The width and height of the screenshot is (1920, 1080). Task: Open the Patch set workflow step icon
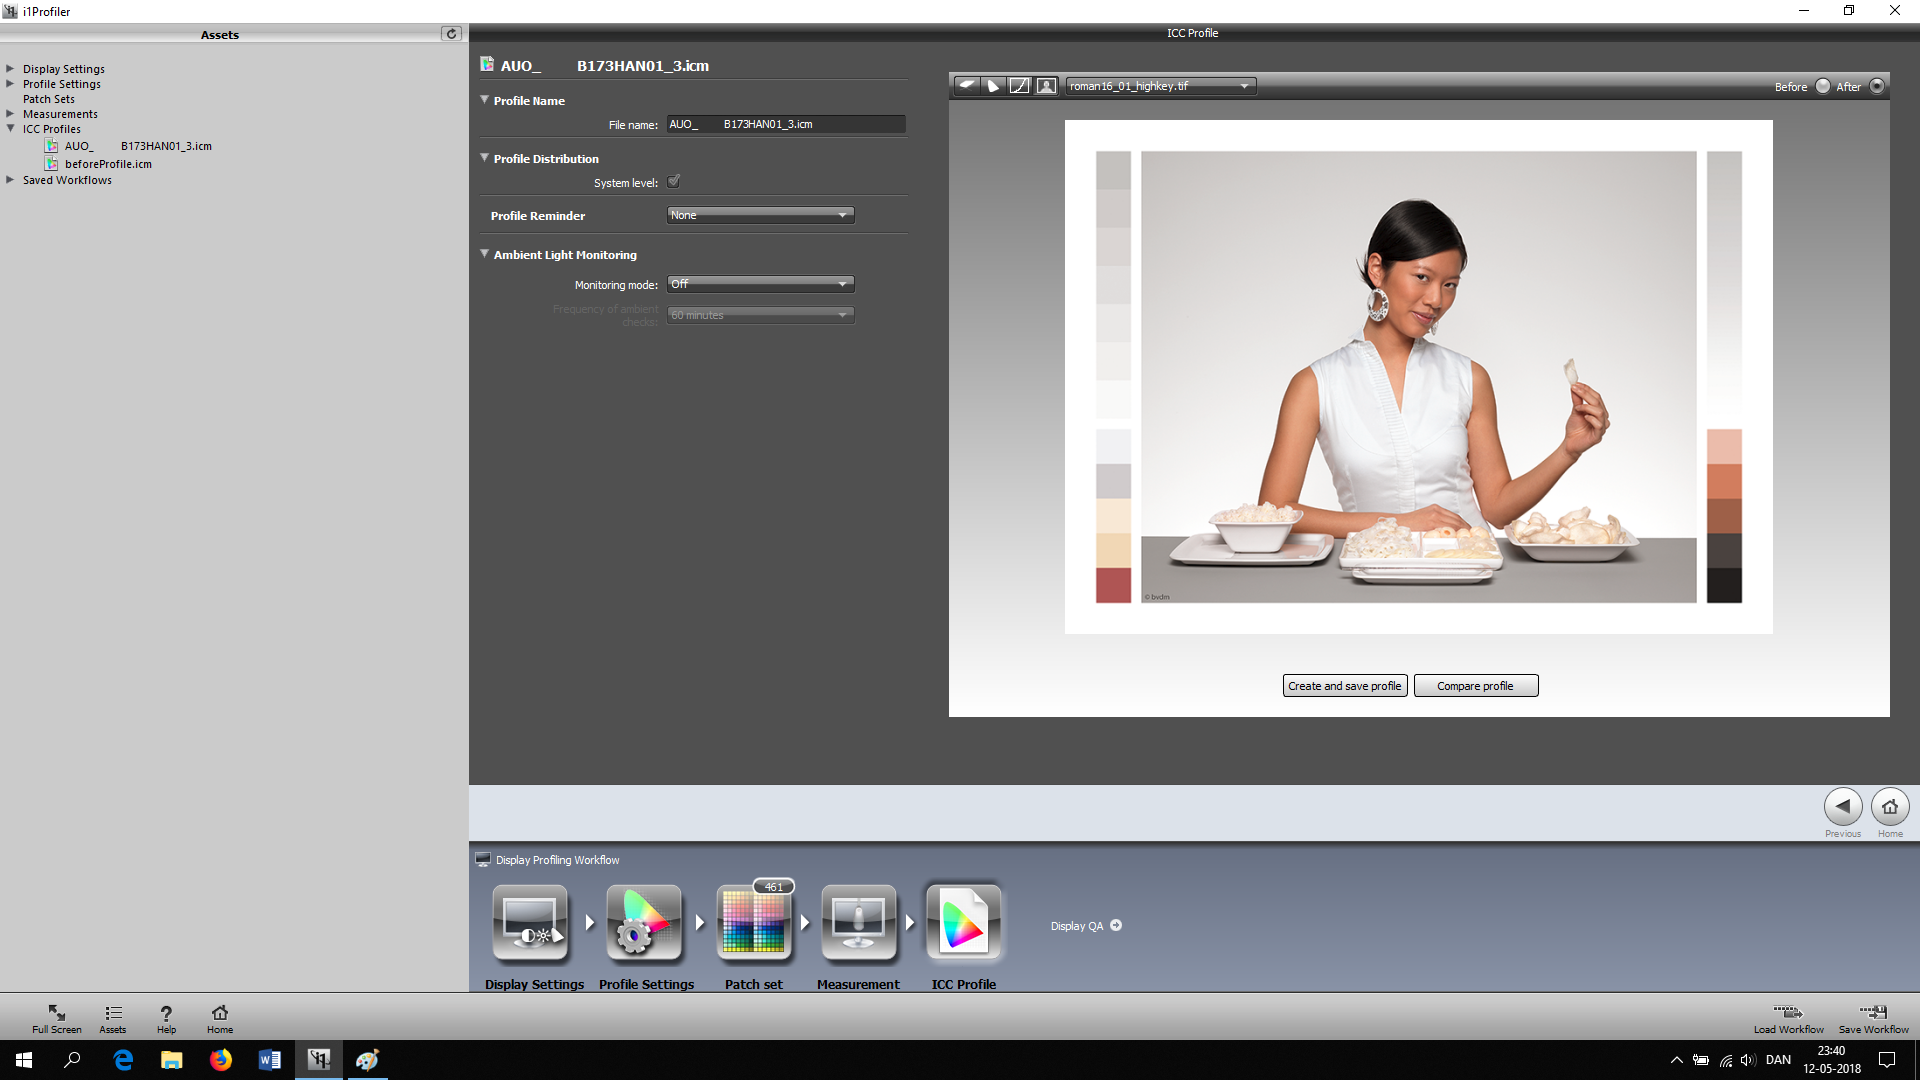tap(755, 925)
